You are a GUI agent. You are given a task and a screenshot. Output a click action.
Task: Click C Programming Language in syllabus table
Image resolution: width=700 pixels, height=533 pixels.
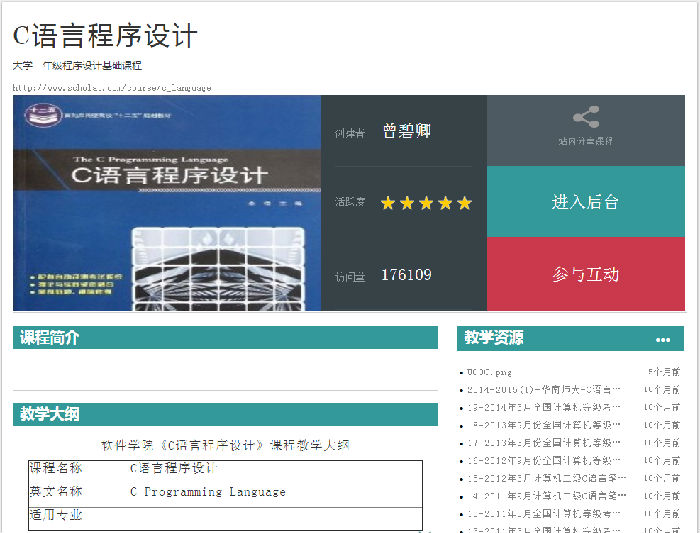pos(207,492)
